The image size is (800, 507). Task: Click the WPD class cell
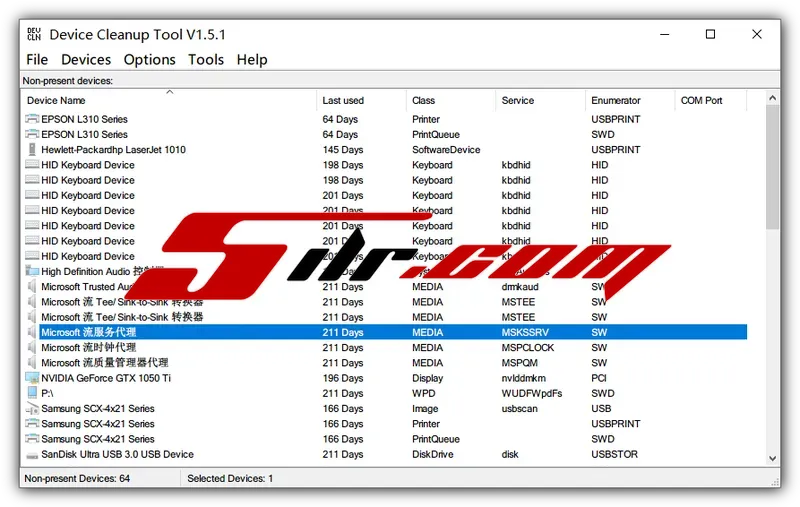pyautogui.click(x=423, y=393)
